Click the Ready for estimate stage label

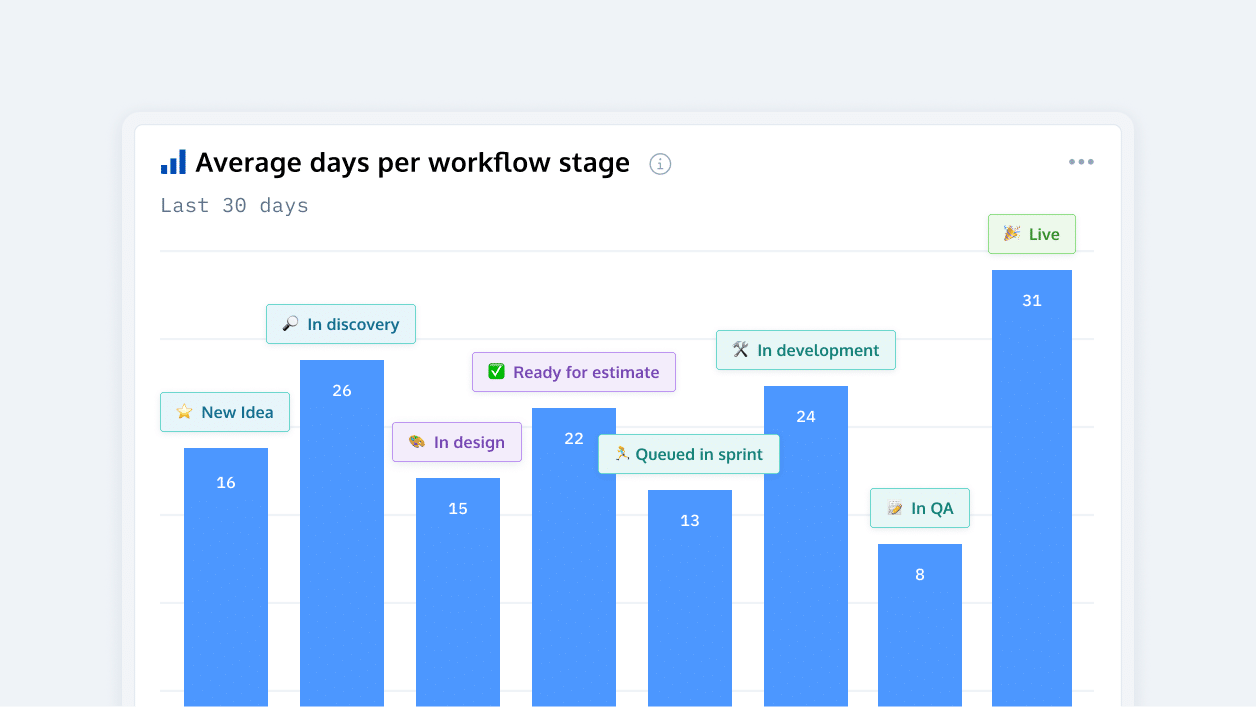click(x=574, y=372)
